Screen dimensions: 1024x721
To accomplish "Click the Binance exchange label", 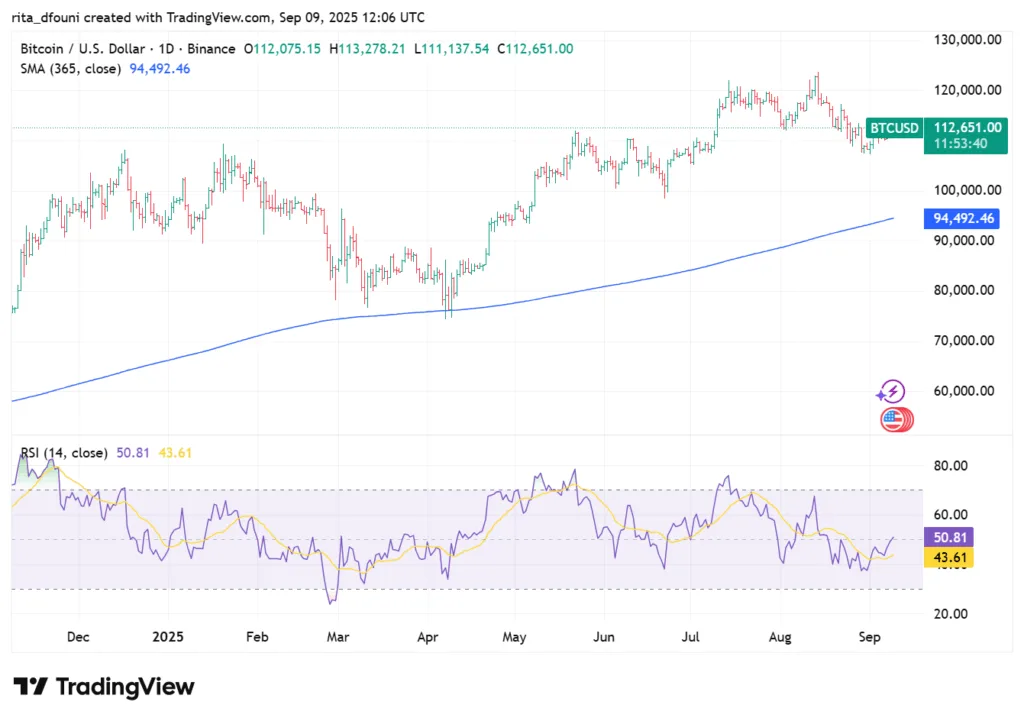I will (x=211, y=49).
